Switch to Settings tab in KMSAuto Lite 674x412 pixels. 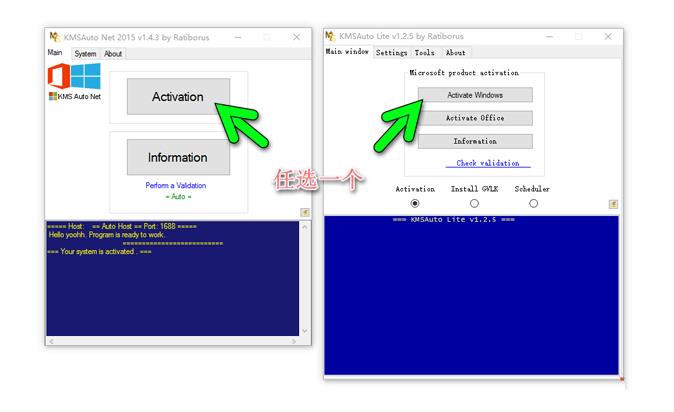click(391, 52)
